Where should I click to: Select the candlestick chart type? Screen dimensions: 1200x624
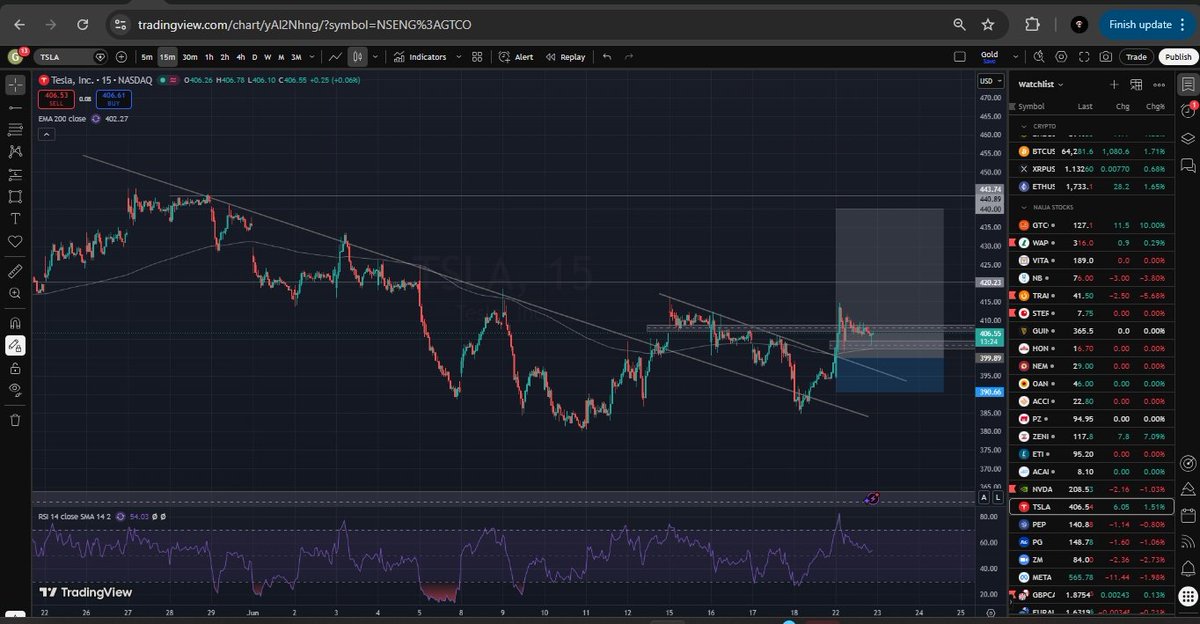click(x=358, y=57)
